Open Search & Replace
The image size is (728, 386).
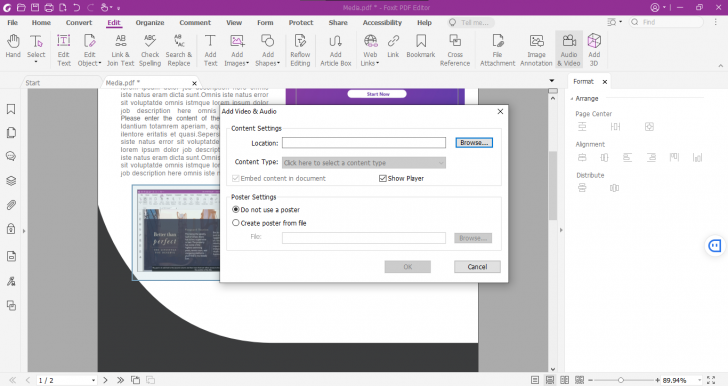(179, 50)
